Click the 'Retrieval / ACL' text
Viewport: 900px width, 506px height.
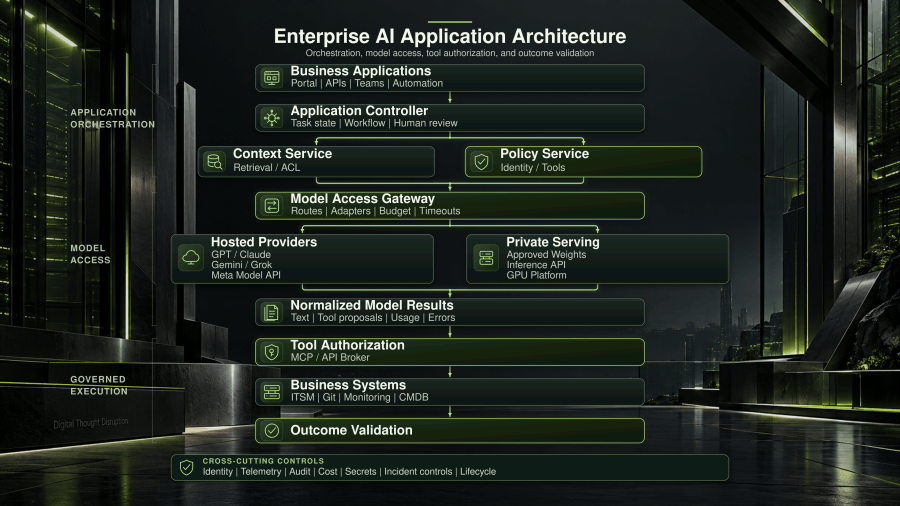pos(266,168)
